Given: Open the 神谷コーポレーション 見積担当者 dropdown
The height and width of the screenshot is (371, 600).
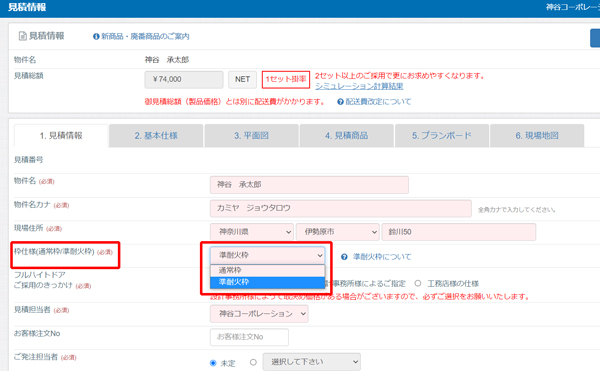Looking at the screenshot, I should coord(259,314).
